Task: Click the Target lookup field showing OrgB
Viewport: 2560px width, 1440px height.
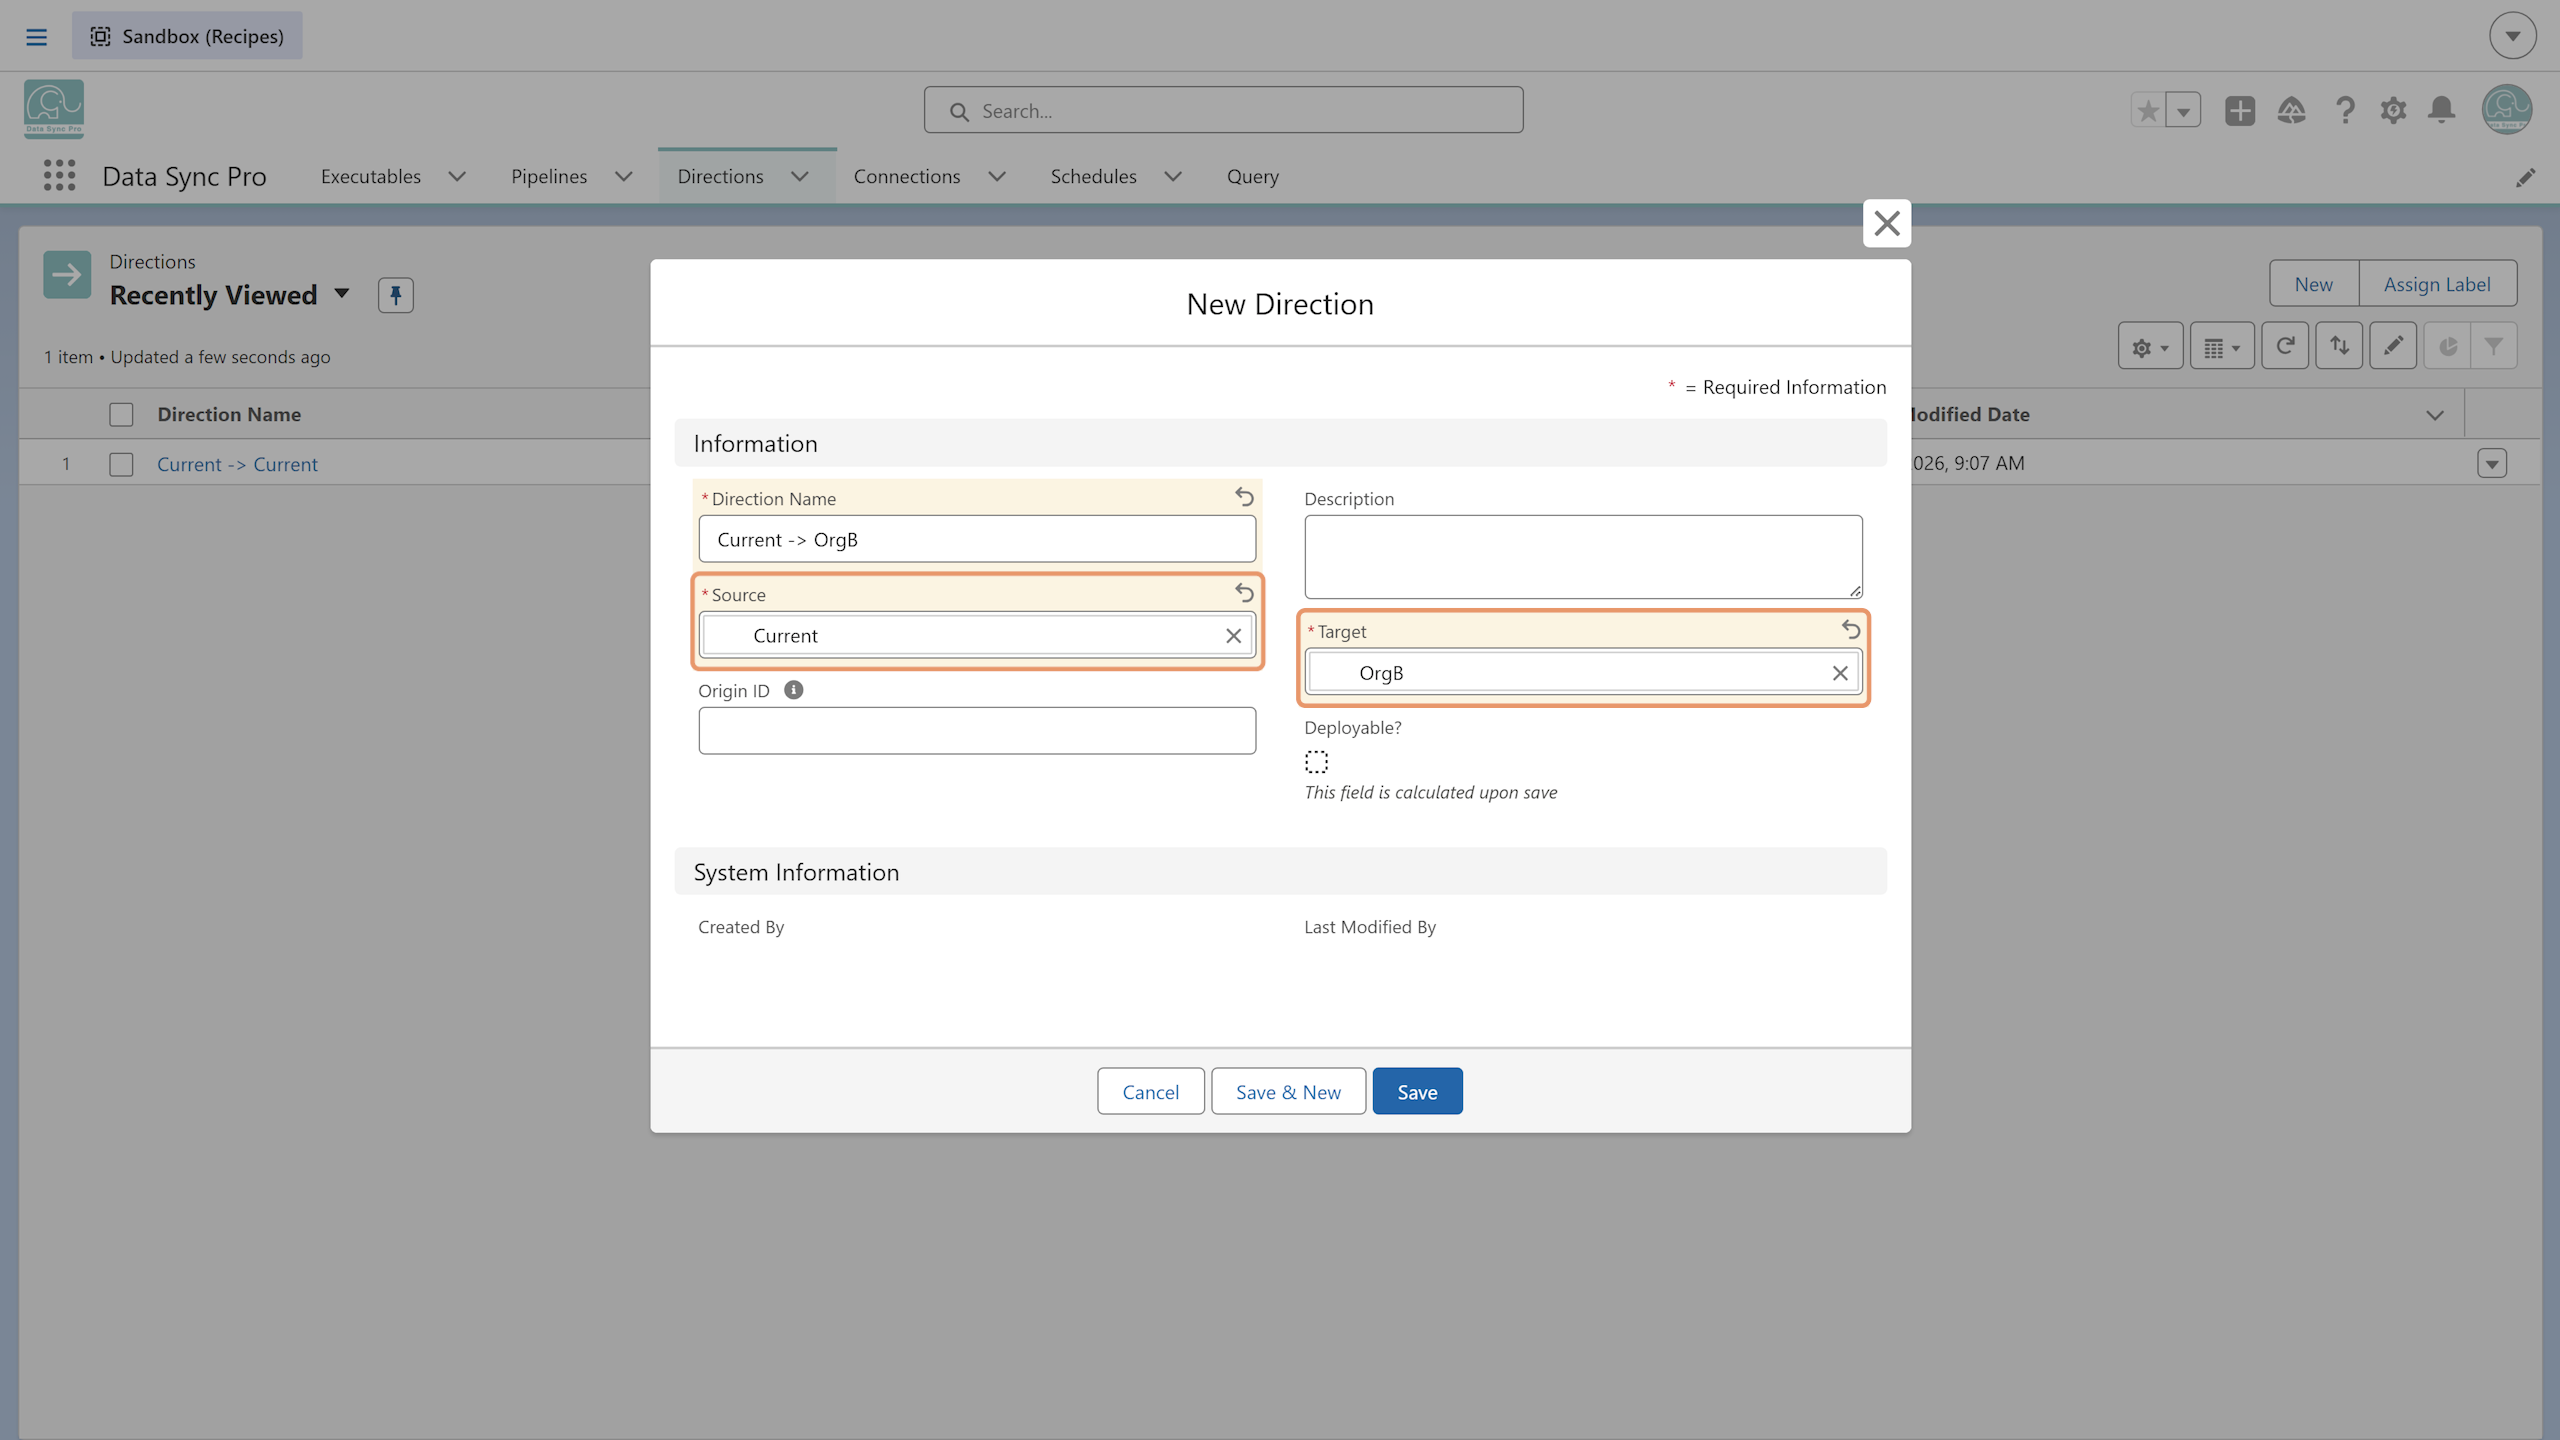Action: [x=1583, y=673]
